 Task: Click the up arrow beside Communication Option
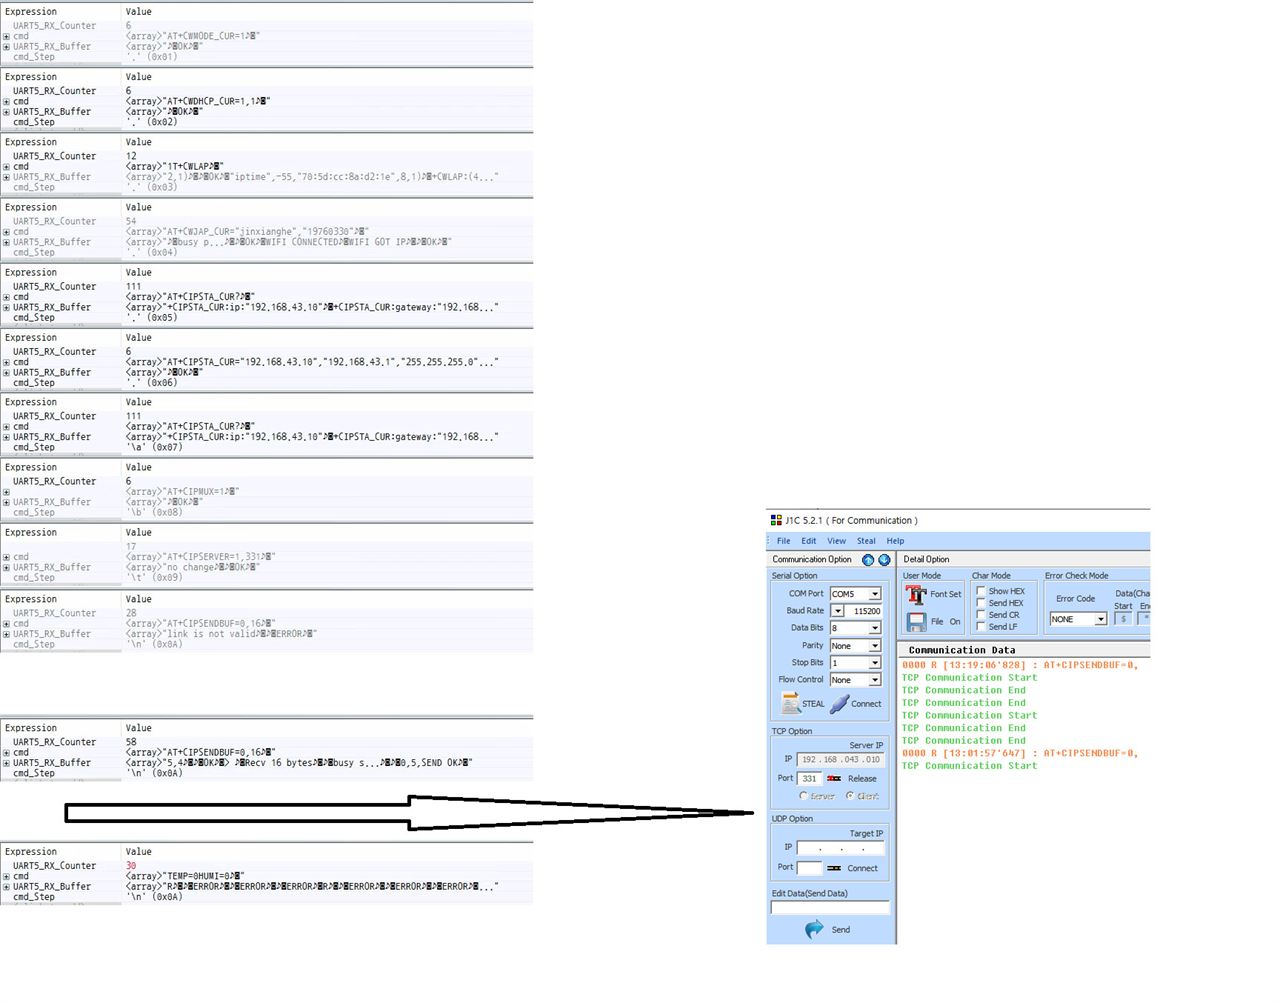pos(868,560)
